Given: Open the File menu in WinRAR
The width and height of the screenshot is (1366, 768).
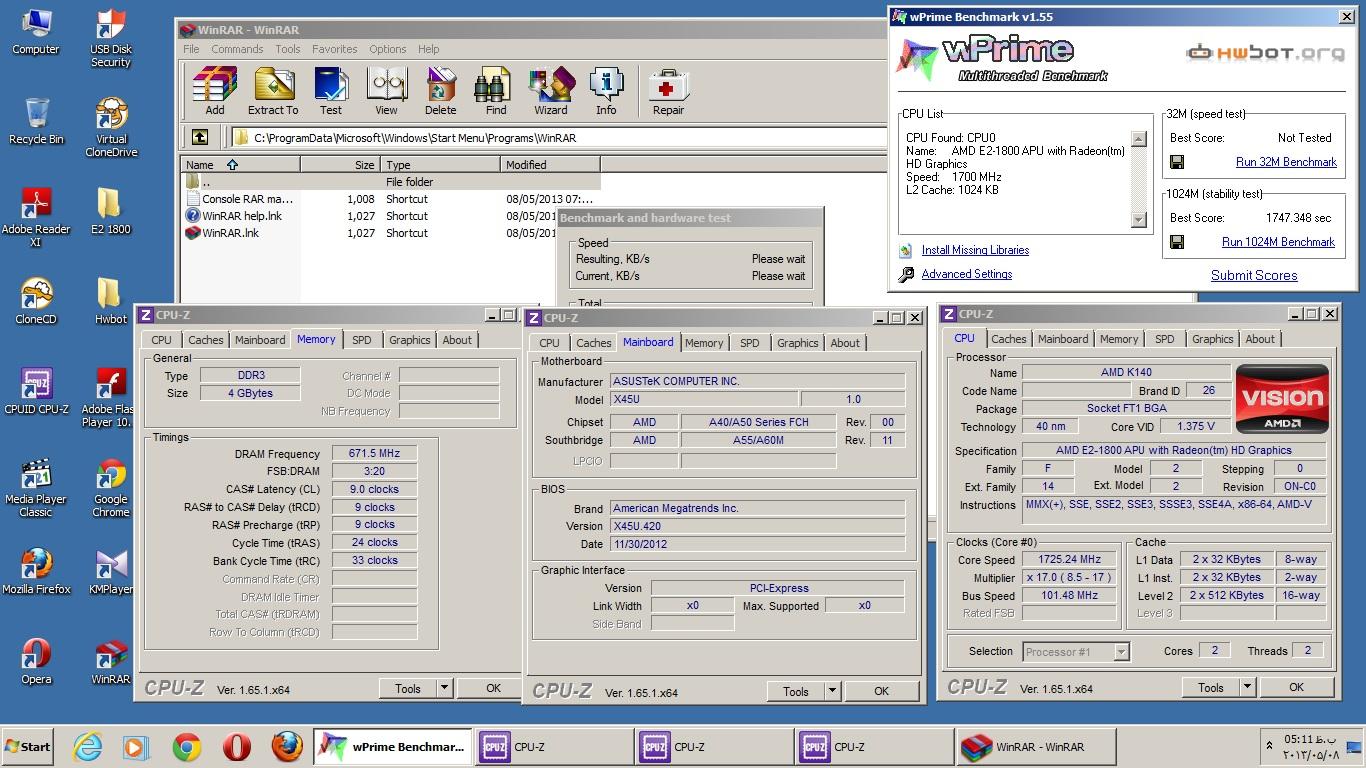Looking at the screenshot, I should pos(191,49).
